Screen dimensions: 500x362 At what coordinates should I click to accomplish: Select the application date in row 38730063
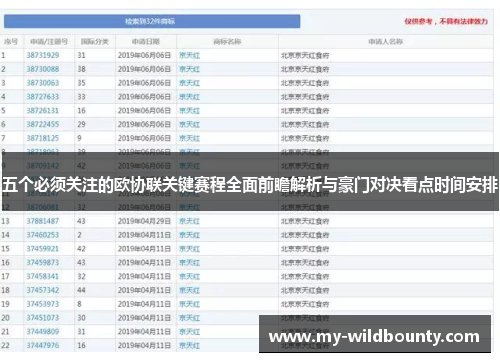(x=144, y=83)
